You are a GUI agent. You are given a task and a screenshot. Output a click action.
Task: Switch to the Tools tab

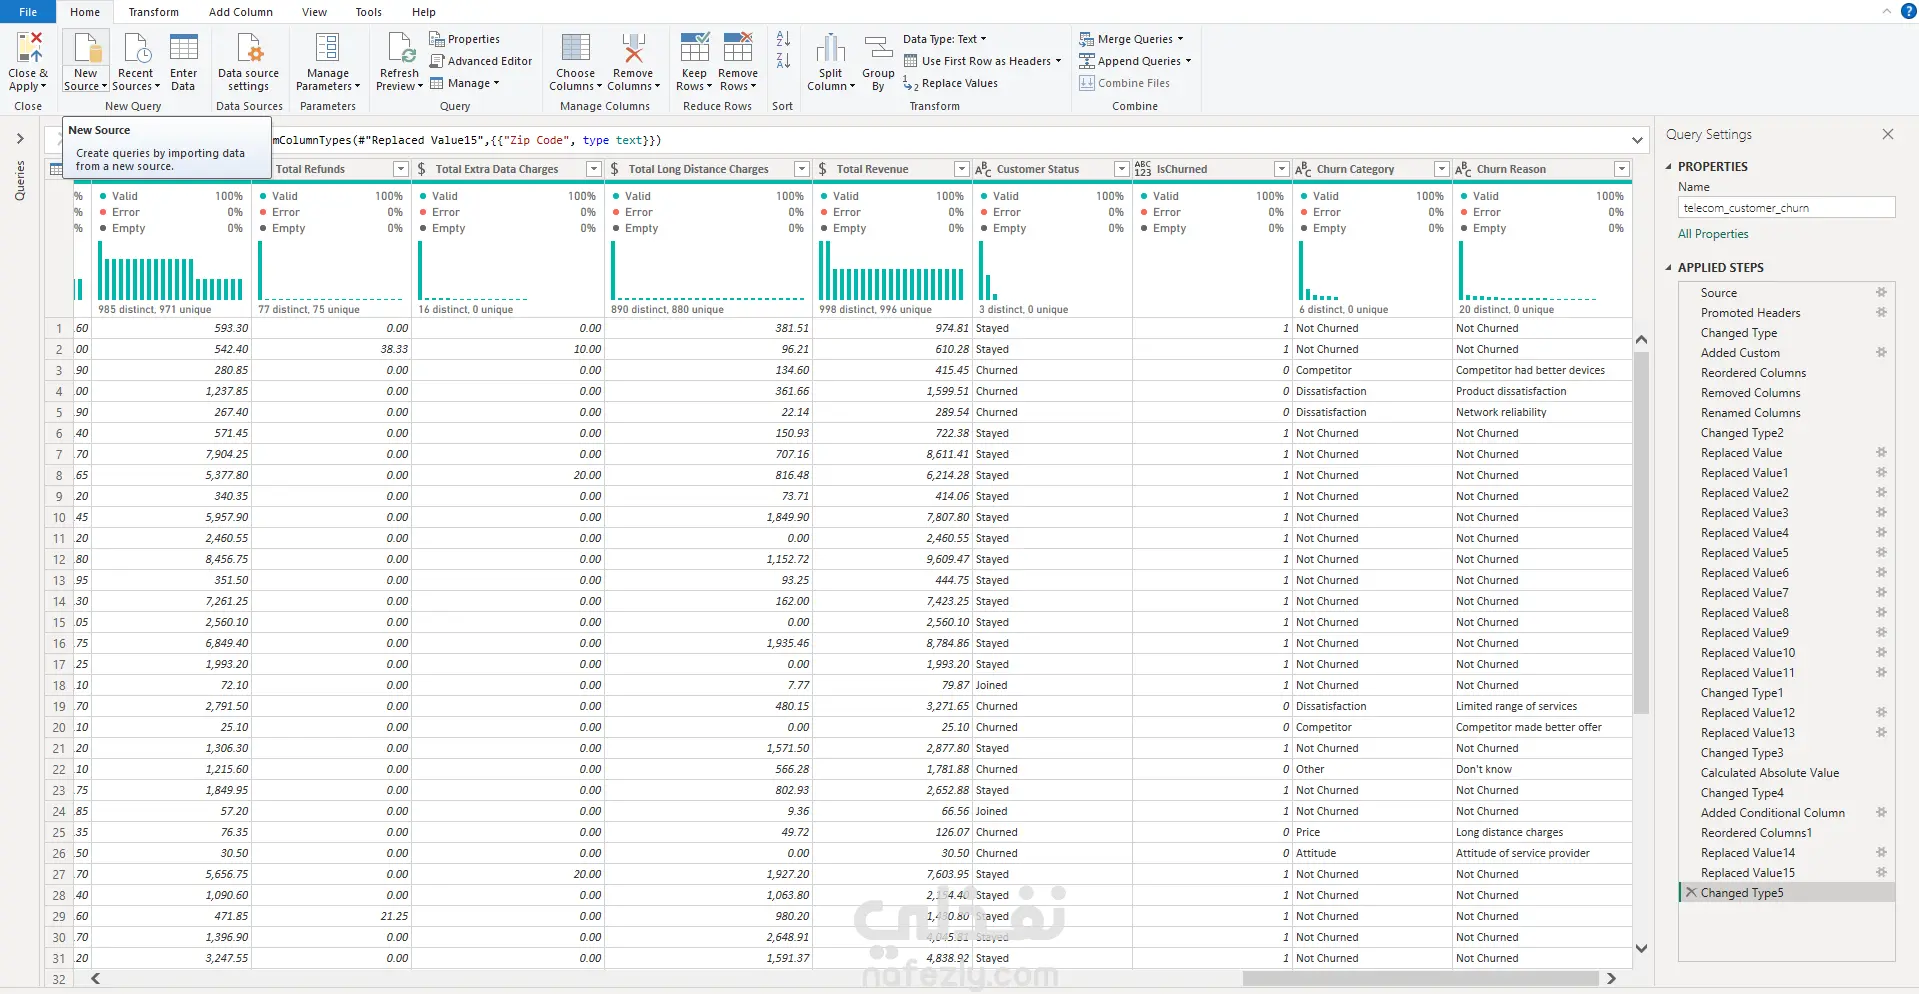(x=368, y=12)
